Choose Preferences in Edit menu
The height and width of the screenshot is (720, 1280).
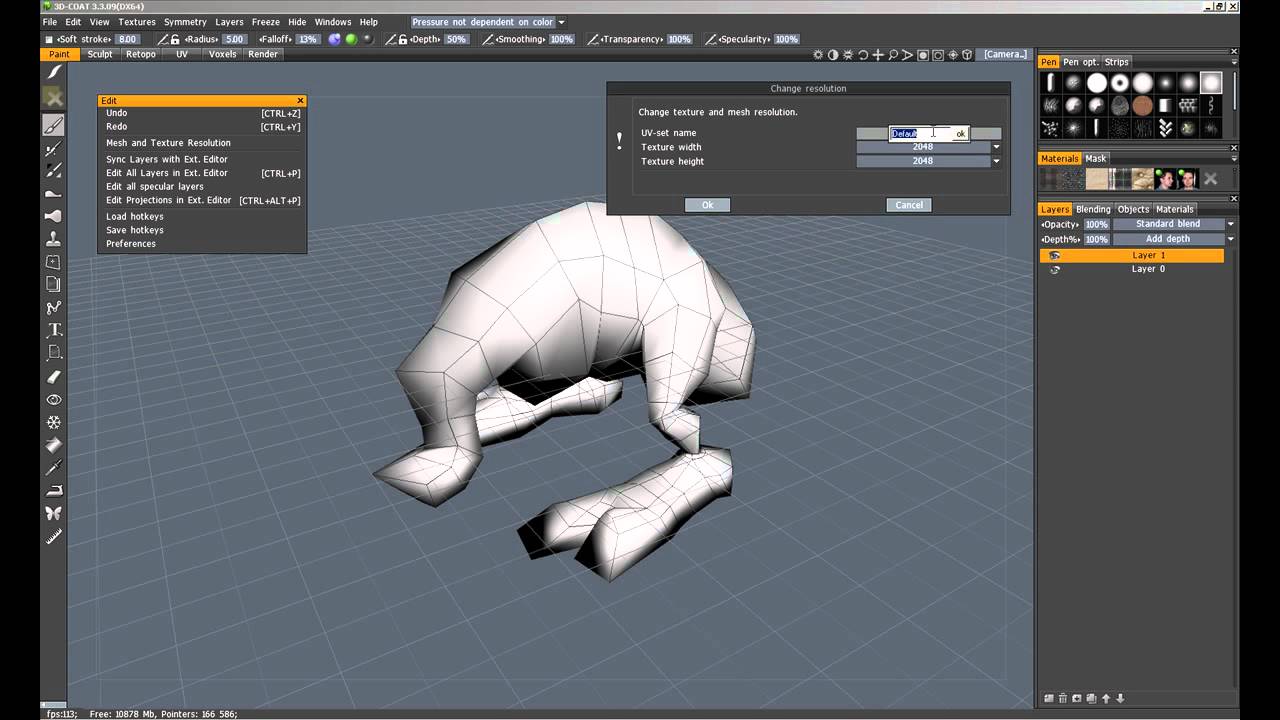point(131,244)
